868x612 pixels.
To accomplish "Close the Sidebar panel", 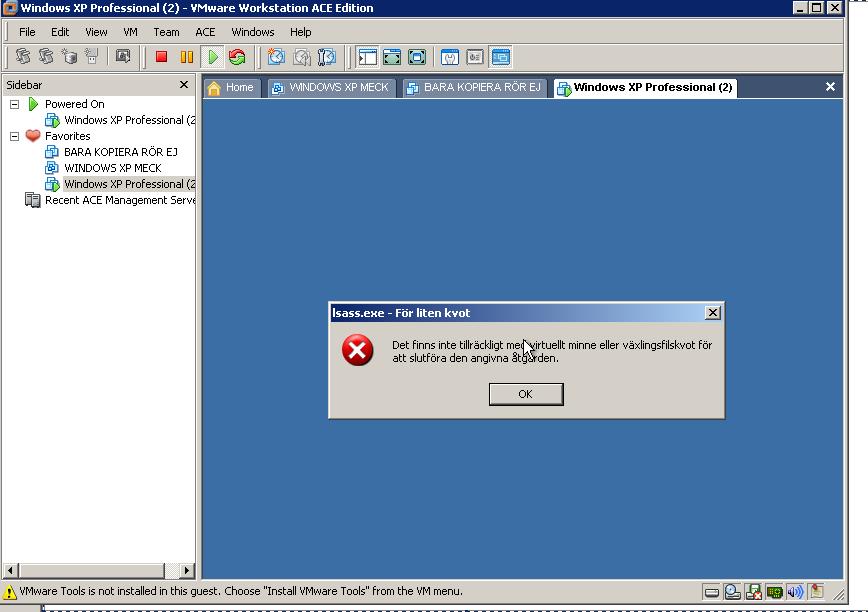I will pyautogui.click(x=184, y=85).
